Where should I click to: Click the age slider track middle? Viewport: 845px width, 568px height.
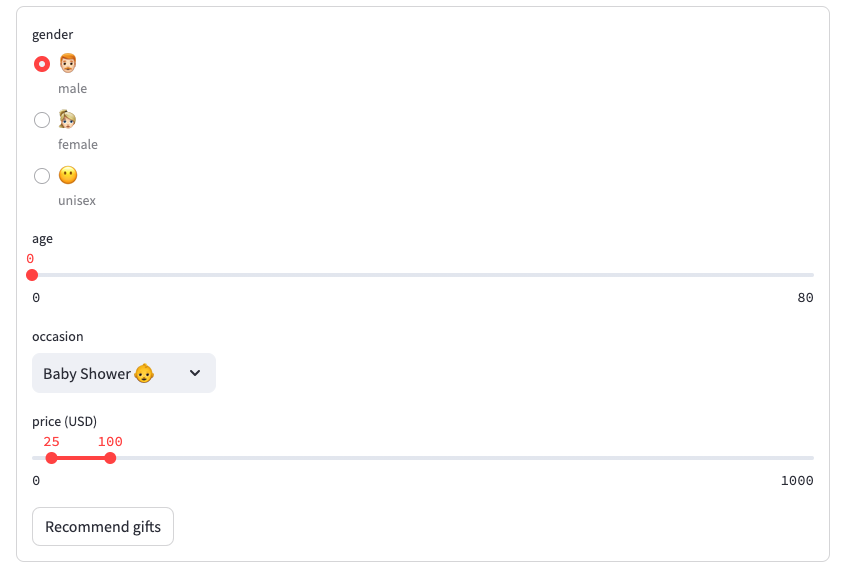pos(423,275)
